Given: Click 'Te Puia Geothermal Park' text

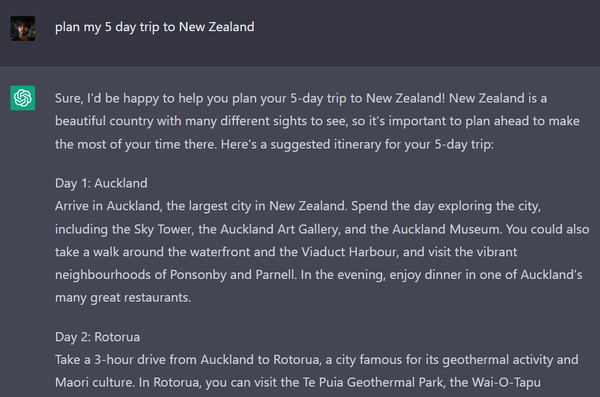Looking at the screenshot, I should coord(373,382).
